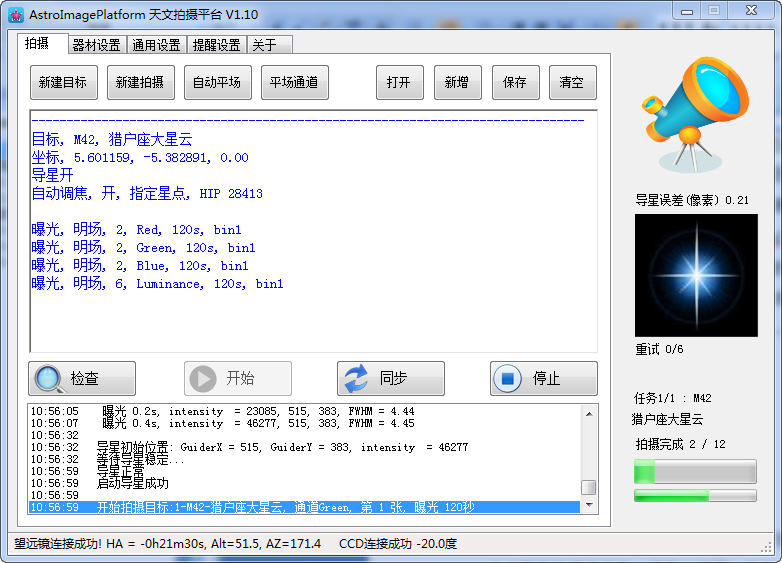The width and height of the screenshot is (782, 563).
Task: Open 平场通道 flat channel settings
Action: (294, 83)
